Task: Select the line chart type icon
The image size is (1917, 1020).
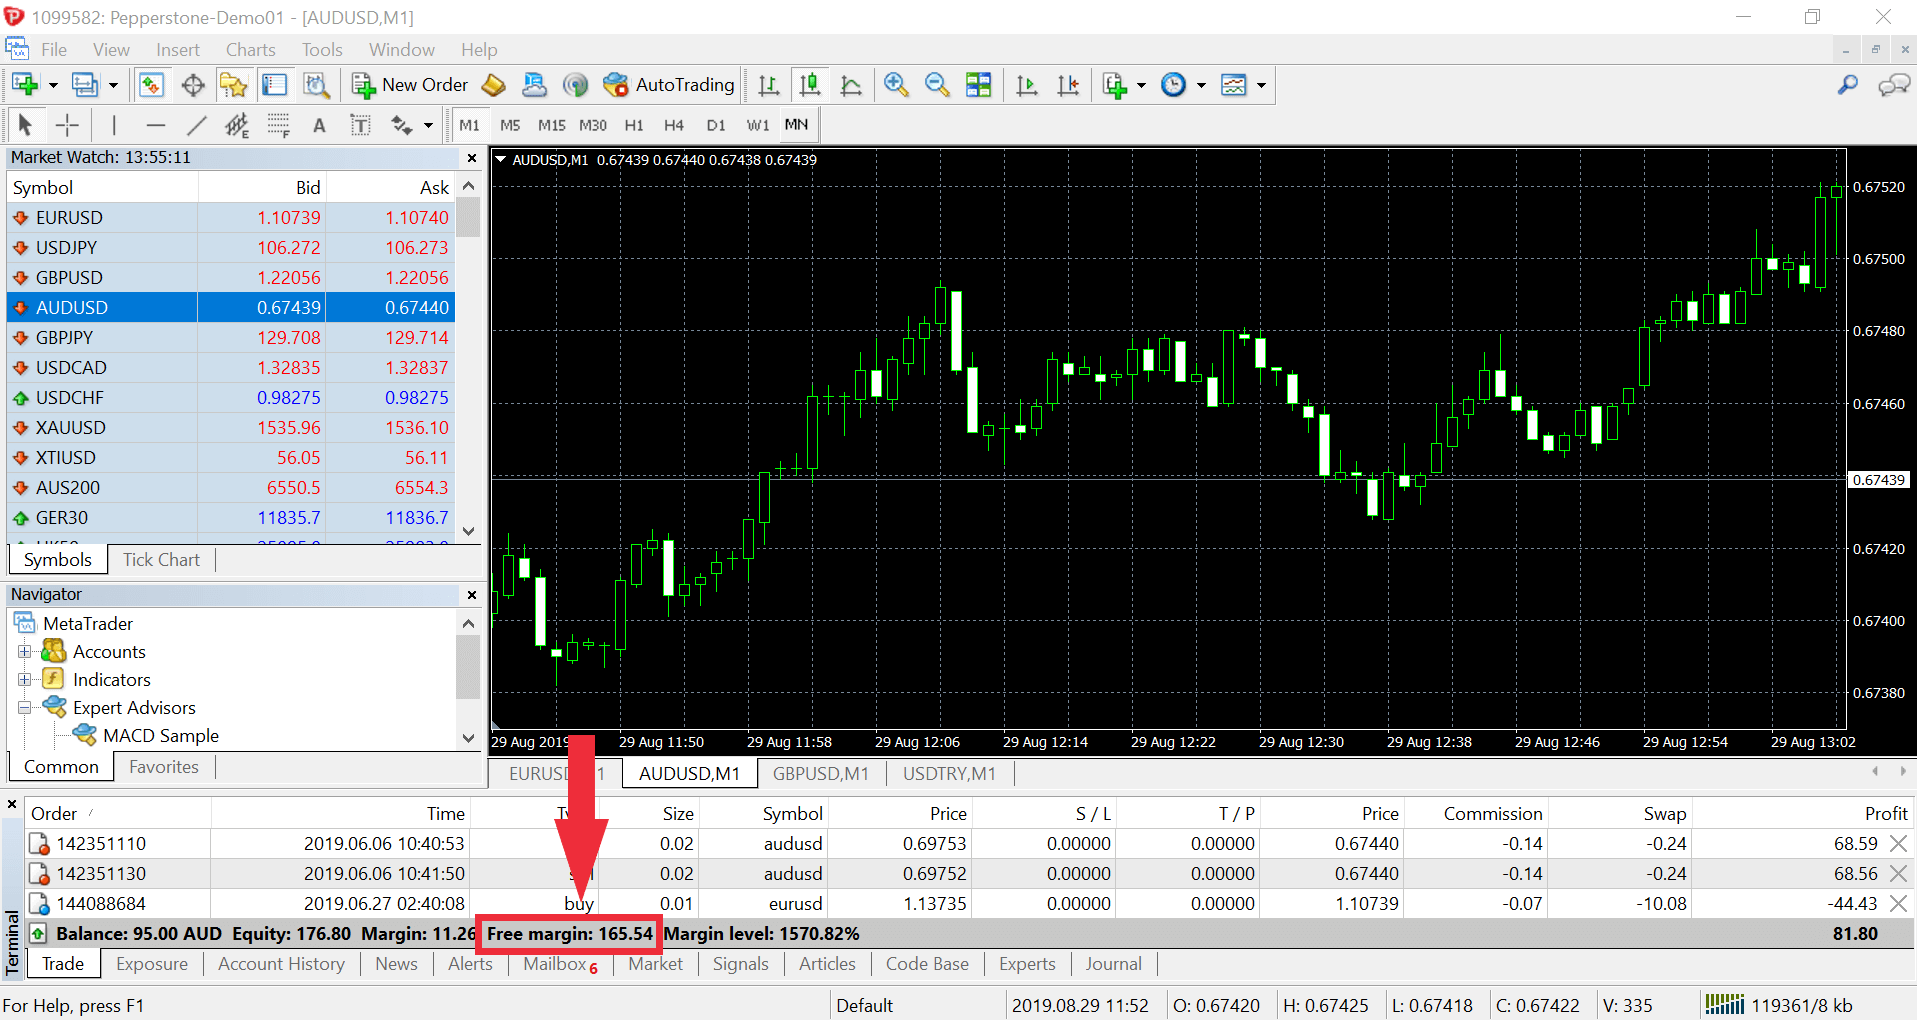Action: tap(851, 85)
